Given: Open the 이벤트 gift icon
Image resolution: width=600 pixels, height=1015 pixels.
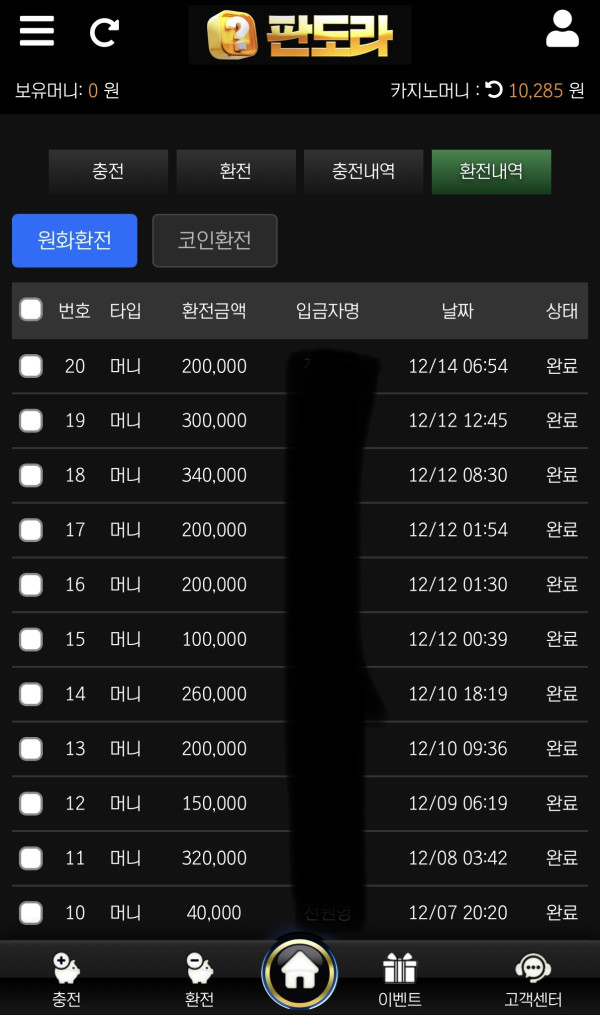Looking at the screenshot, I should (400, 969).
